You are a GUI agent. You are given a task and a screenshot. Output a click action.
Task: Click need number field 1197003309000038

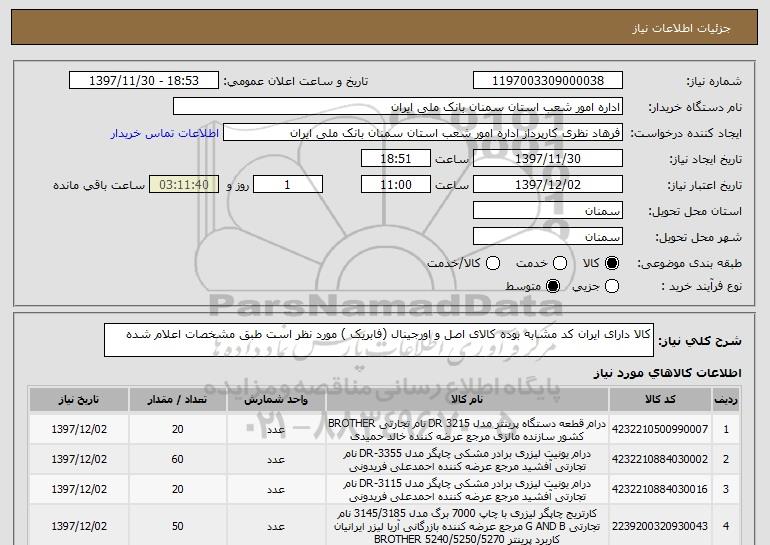548,81
